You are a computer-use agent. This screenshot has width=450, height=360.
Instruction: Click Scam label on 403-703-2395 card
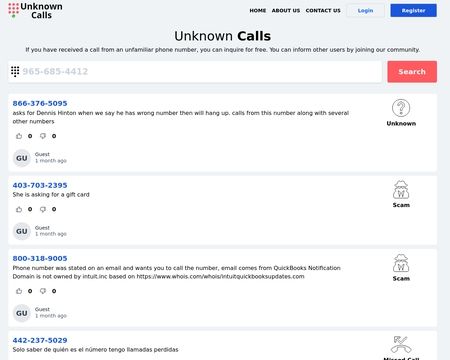401,205
